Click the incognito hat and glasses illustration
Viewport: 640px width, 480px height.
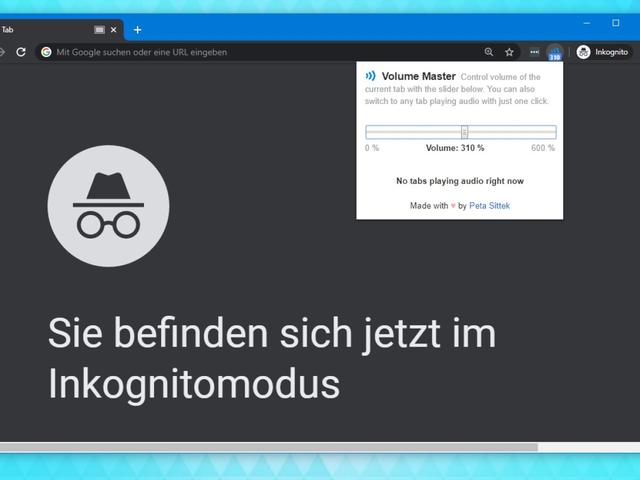coord(108,206)
